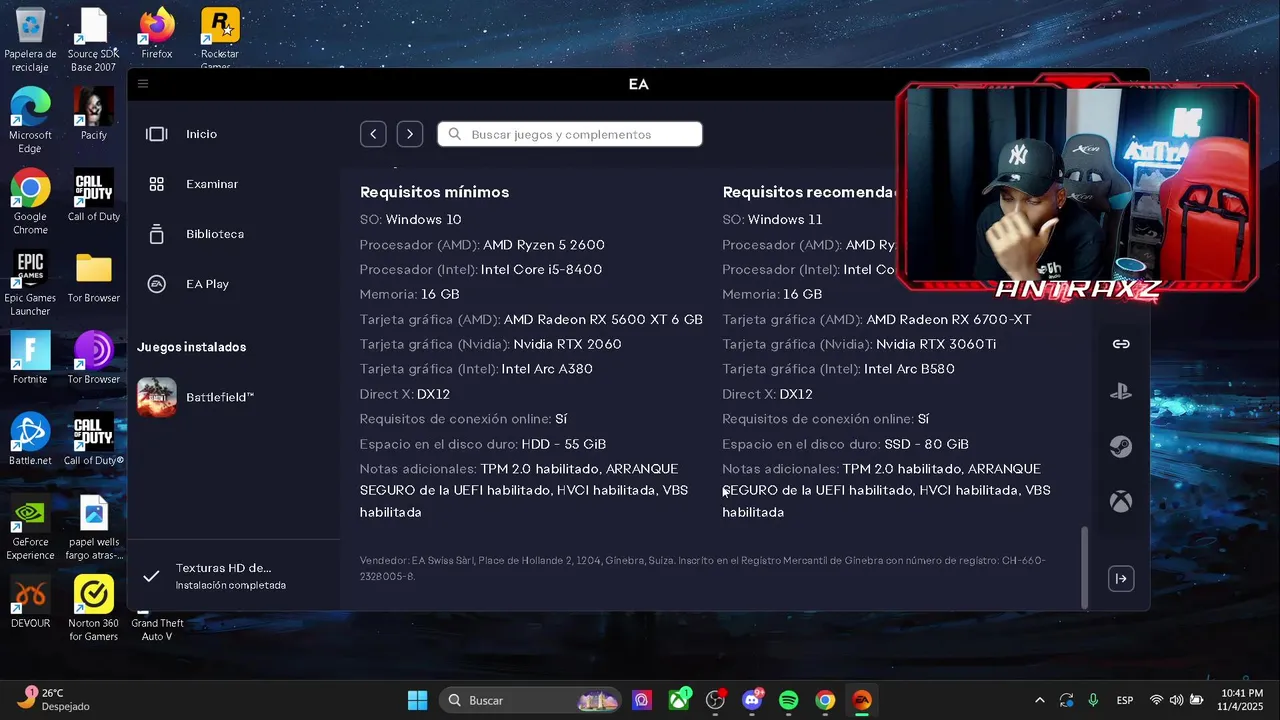Click the Nvidia RTX 2060 value
This screenshot has width=1280, height=720.
point(567,344)
